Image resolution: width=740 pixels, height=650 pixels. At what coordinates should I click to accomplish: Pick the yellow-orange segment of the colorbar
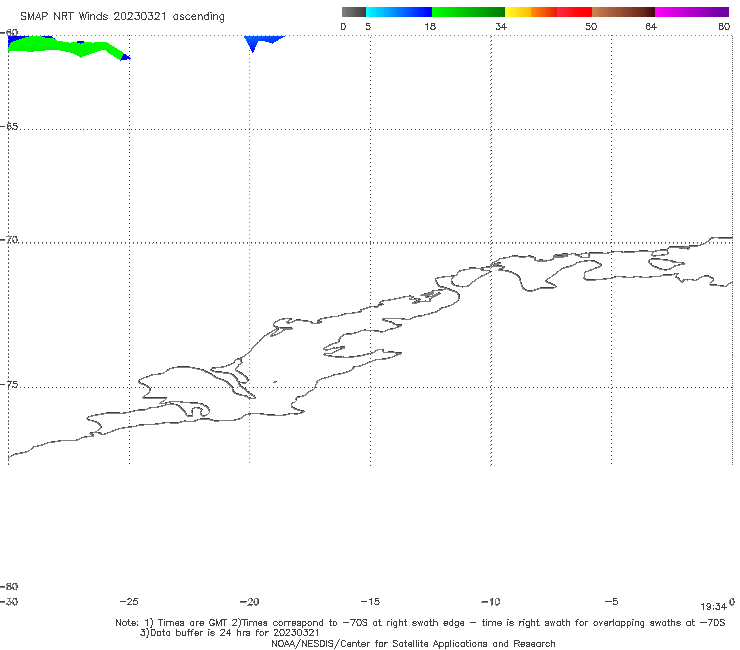[531, 12]
